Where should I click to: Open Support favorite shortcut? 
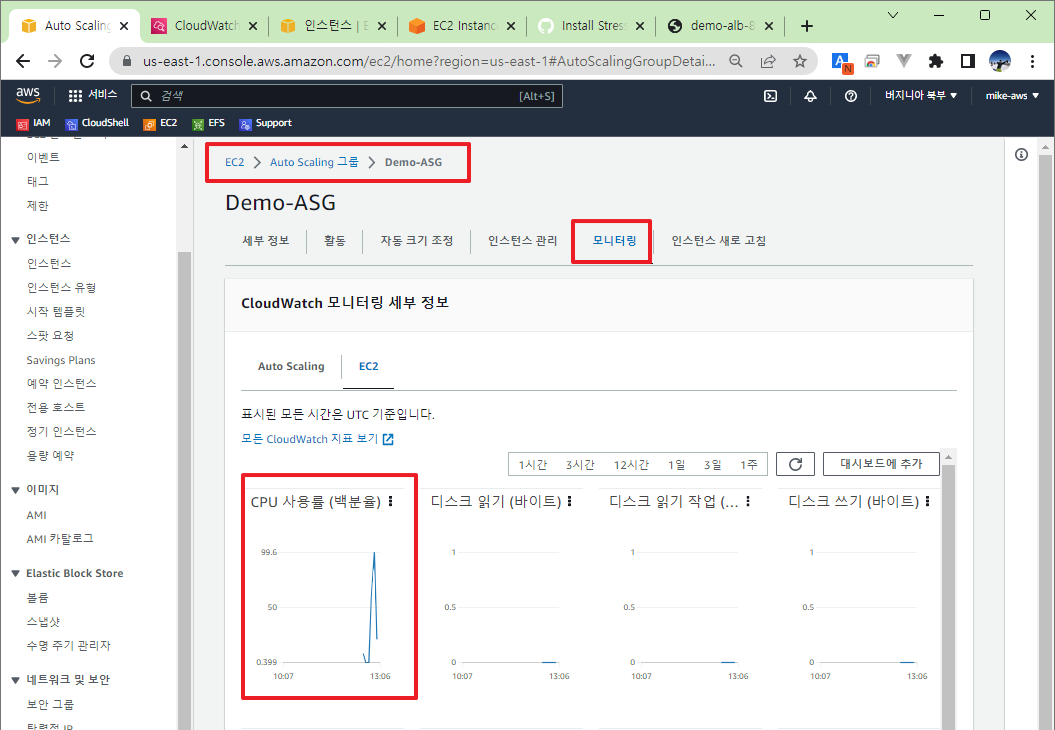(x=266, y=123)
